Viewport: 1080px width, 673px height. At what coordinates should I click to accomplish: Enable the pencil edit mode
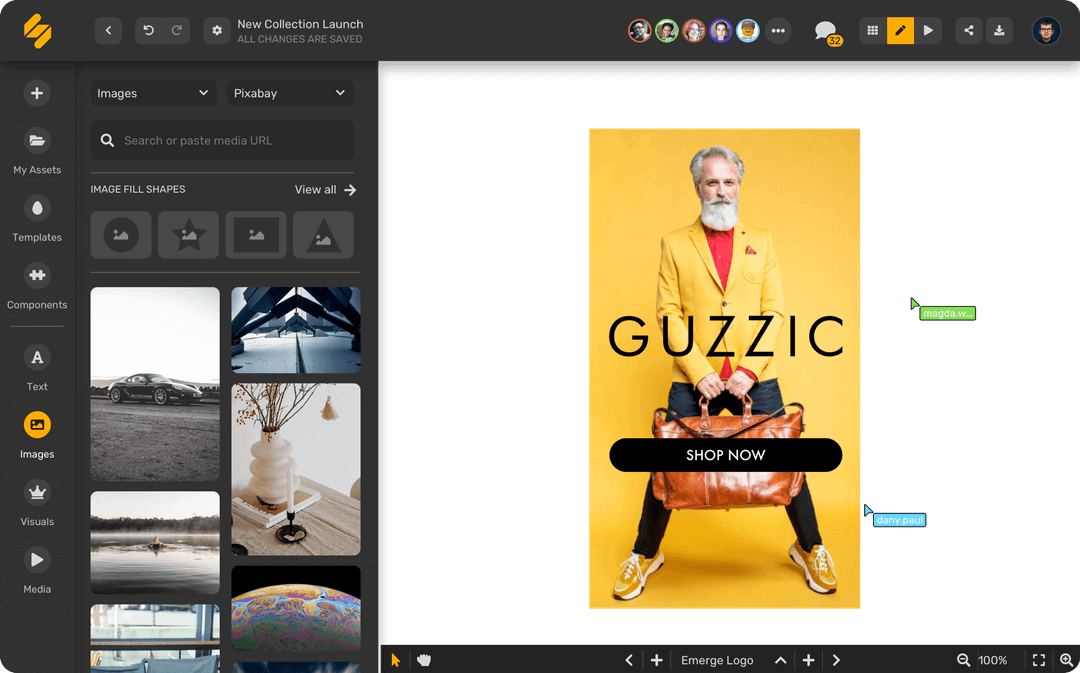pyautogui.click(x=900, y=31)
